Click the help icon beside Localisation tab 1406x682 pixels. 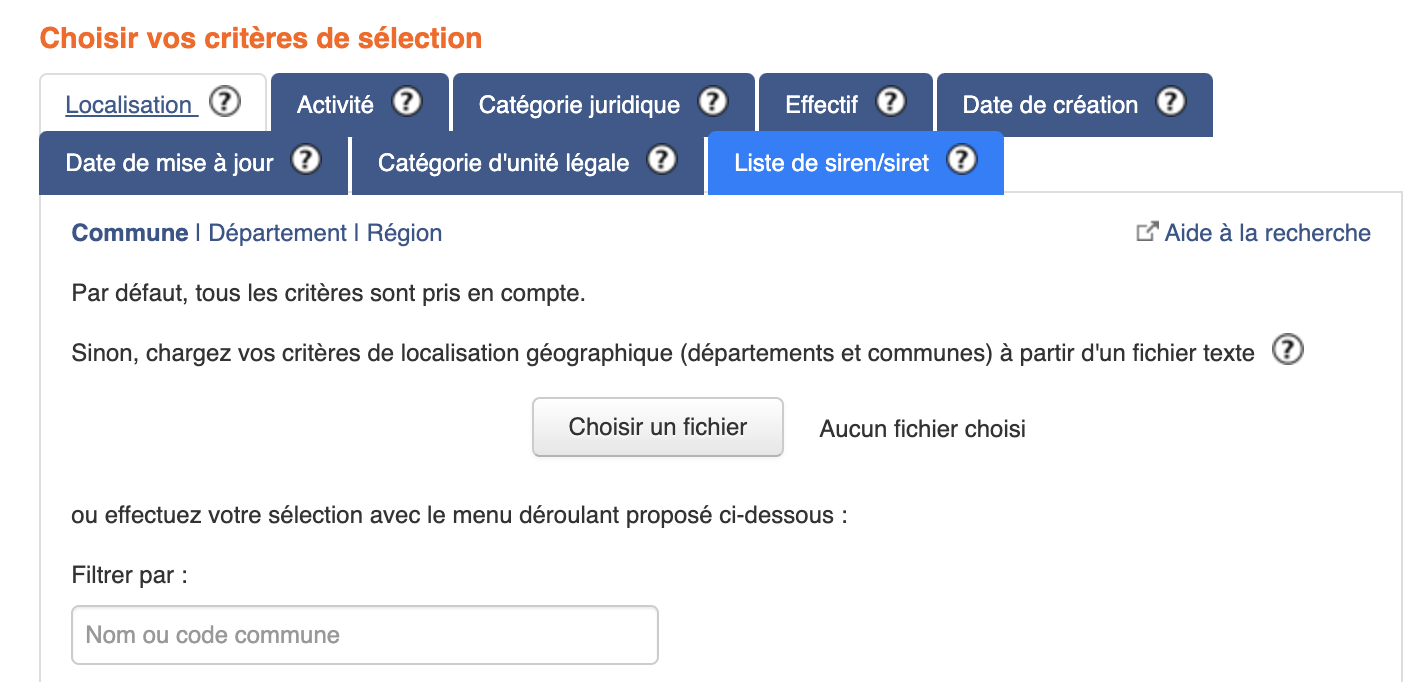(225, 103)
